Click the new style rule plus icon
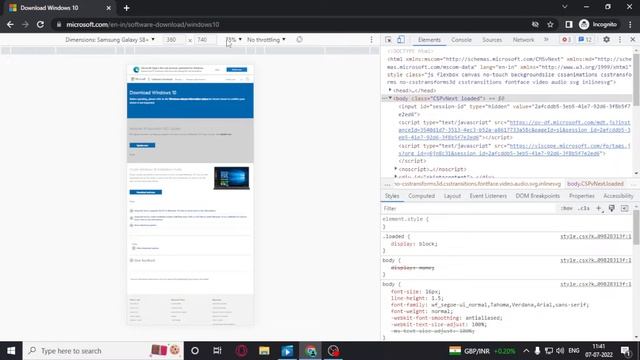This screenshot has width=640, height=360. pyautogui.click(x=599, y=208)
